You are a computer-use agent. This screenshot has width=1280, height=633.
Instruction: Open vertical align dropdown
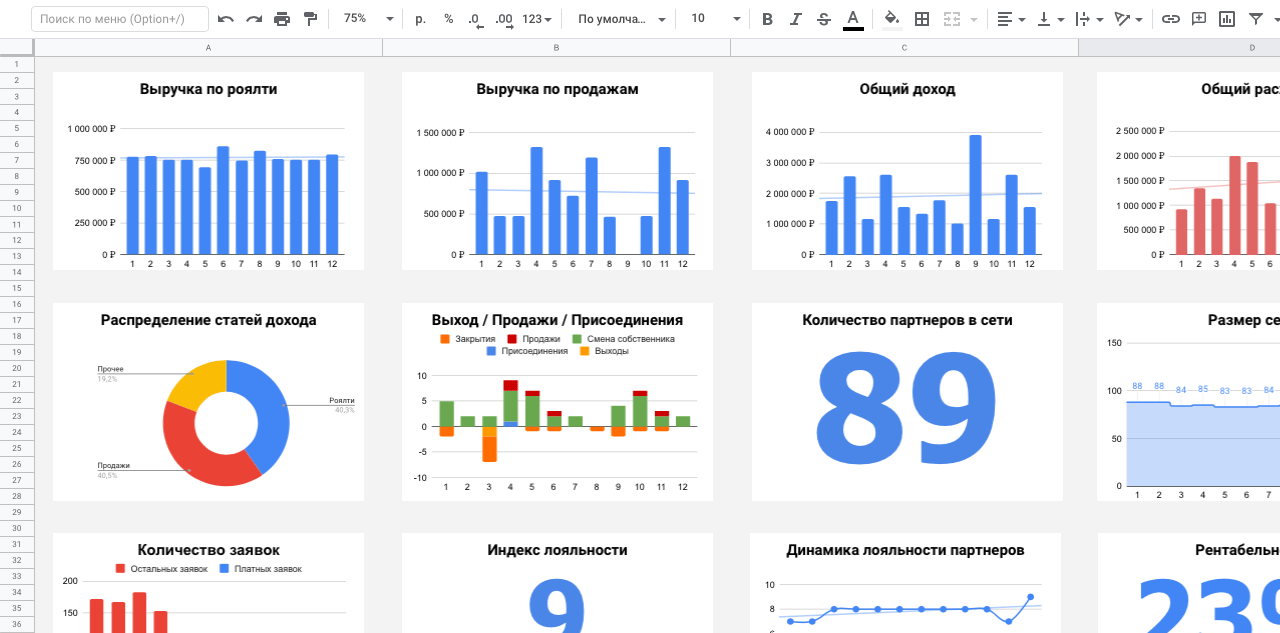click(1050, 19)
